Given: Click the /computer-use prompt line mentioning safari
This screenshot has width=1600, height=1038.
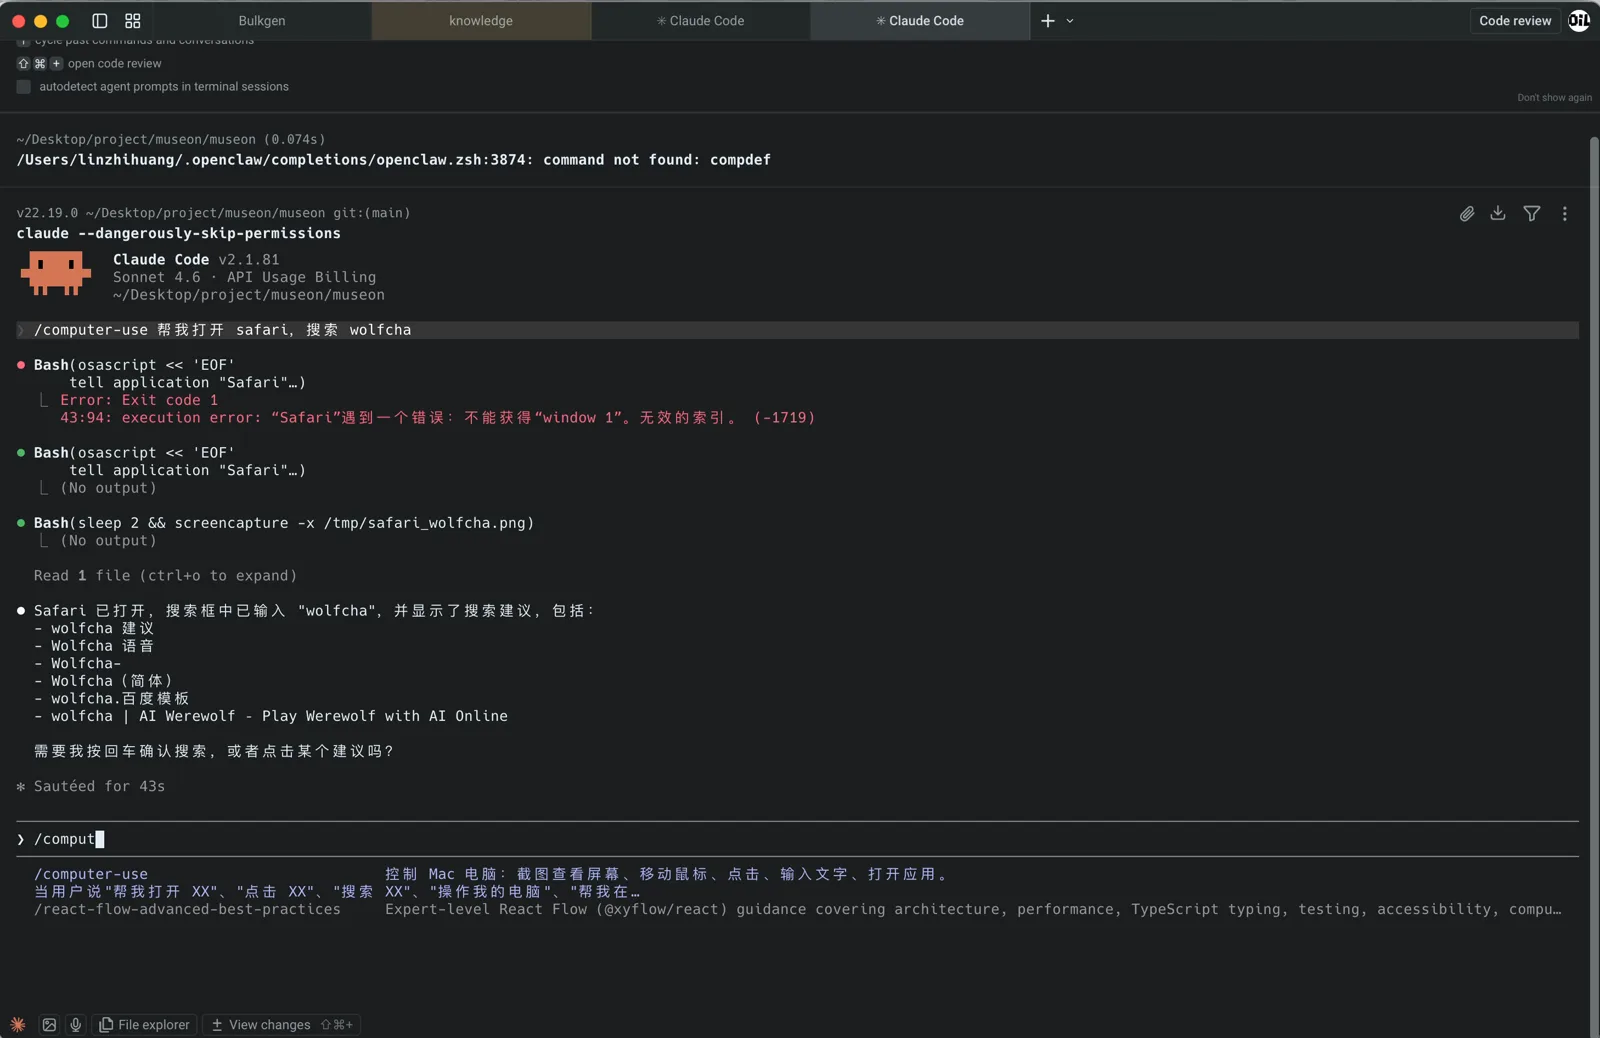Looking at the screenshot, I should (x=798, y=330).
